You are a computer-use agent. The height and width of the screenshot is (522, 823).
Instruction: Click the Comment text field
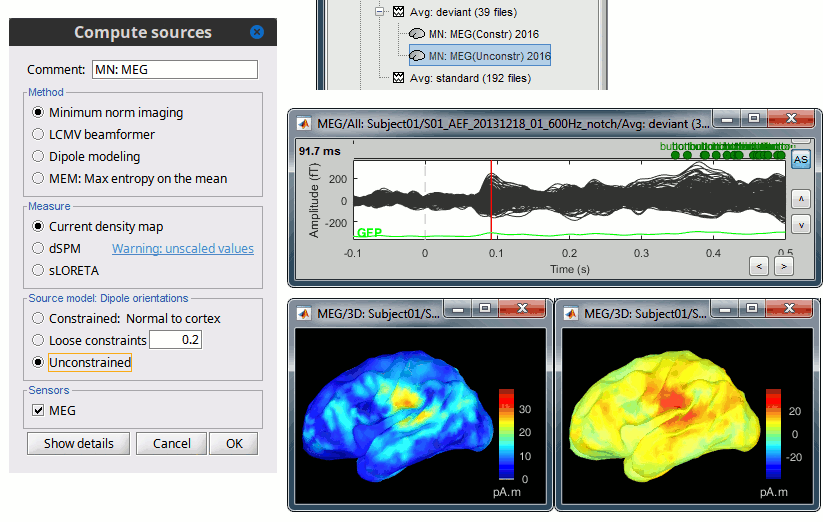(173, 70)
